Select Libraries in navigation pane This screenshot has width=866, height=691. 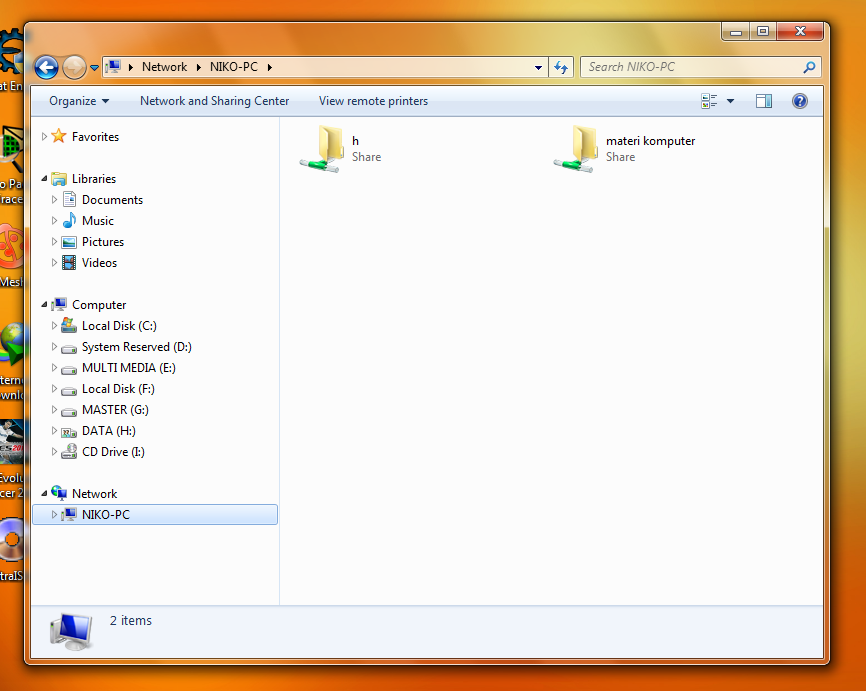94,179
